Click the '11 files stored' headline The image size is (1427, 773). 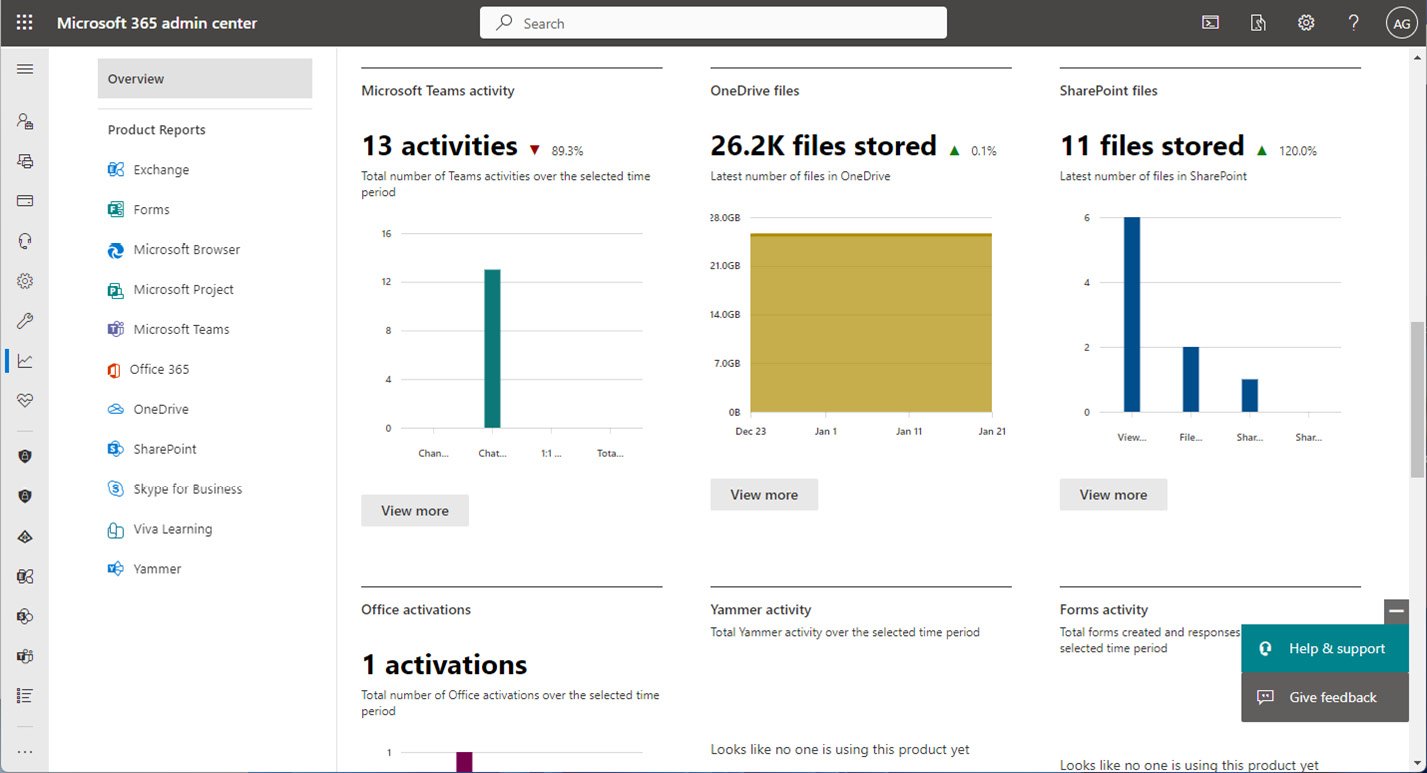pyautogui.click(x=1152, y=147)
